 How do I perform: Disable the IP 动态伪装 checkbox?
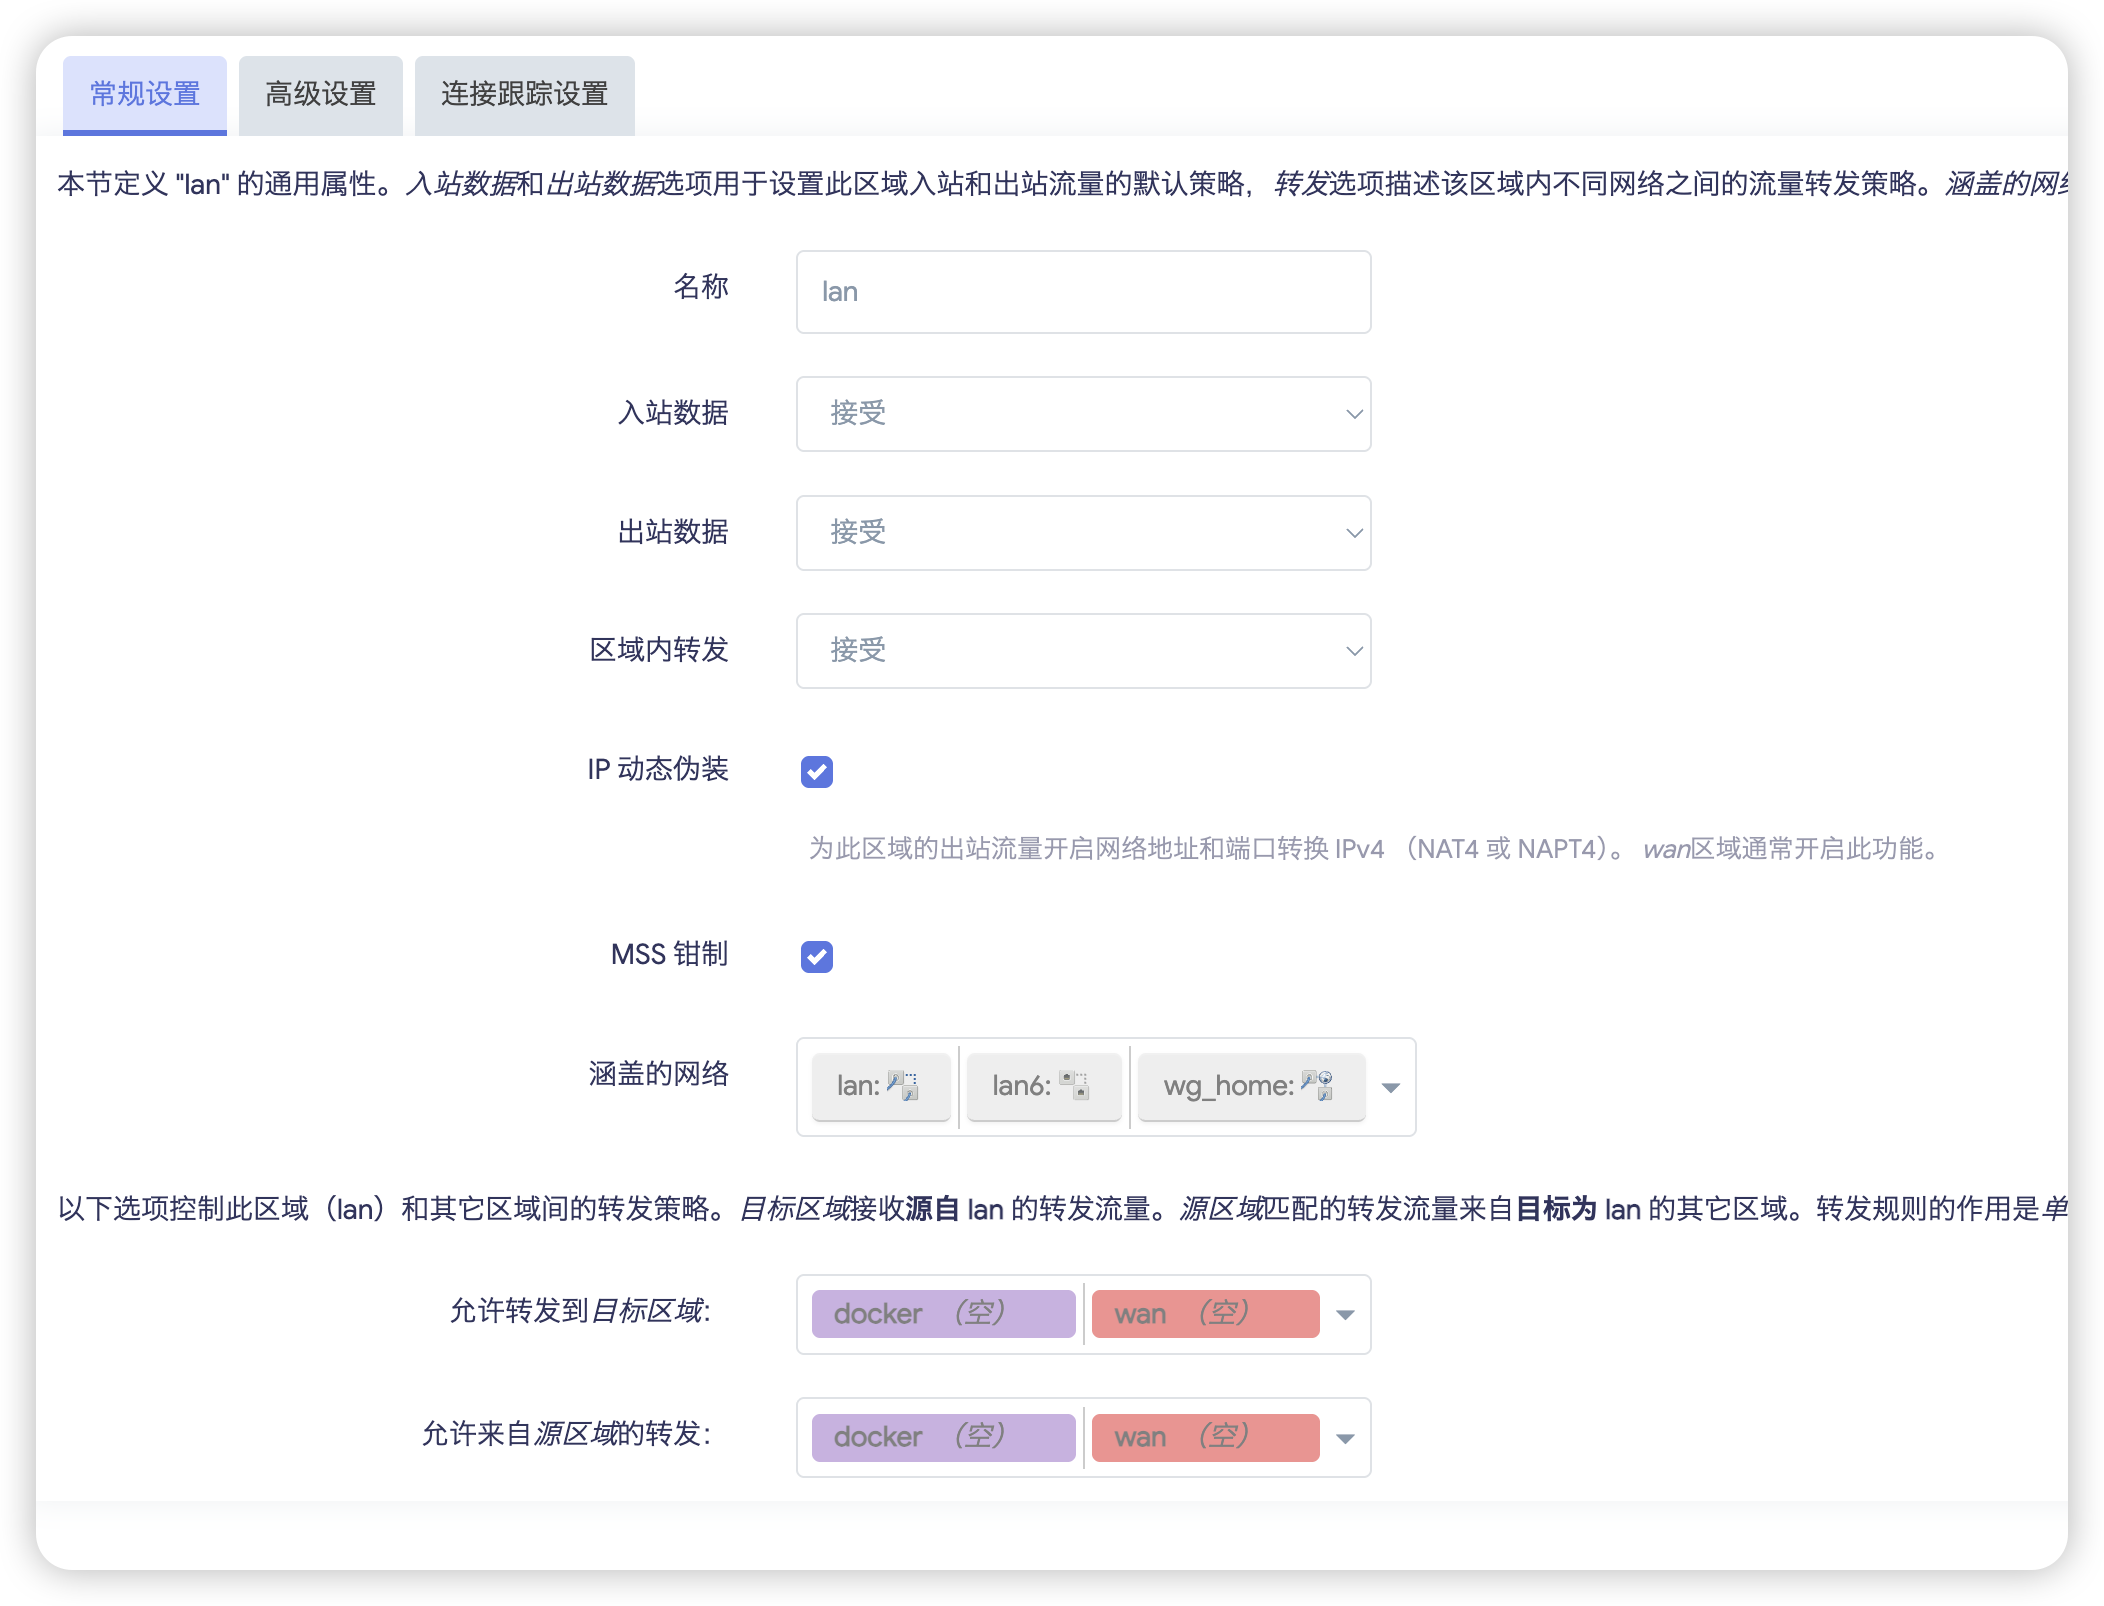(x=817, y=771)
